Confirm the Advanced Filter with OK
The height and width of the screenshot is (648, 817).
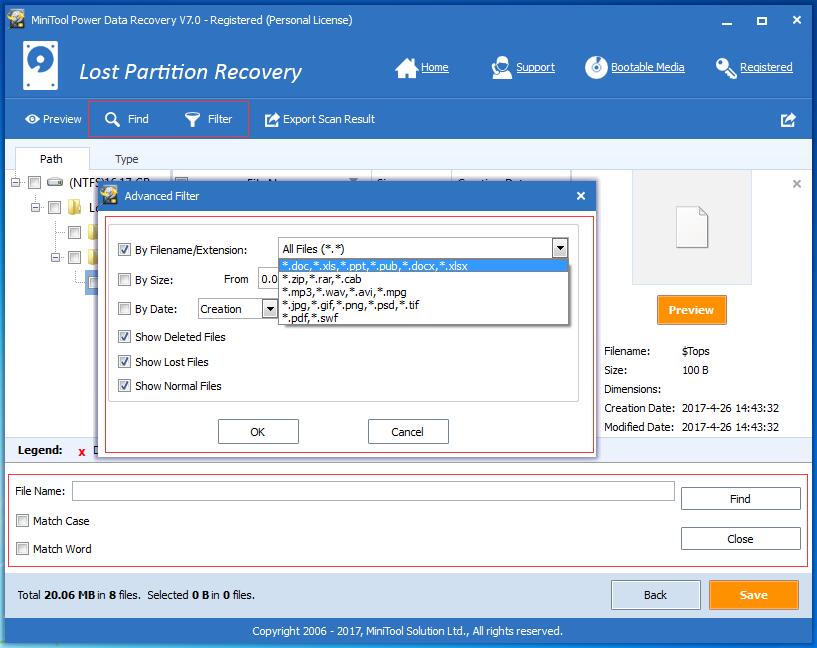pyautogui.click(x=258, y=431)
